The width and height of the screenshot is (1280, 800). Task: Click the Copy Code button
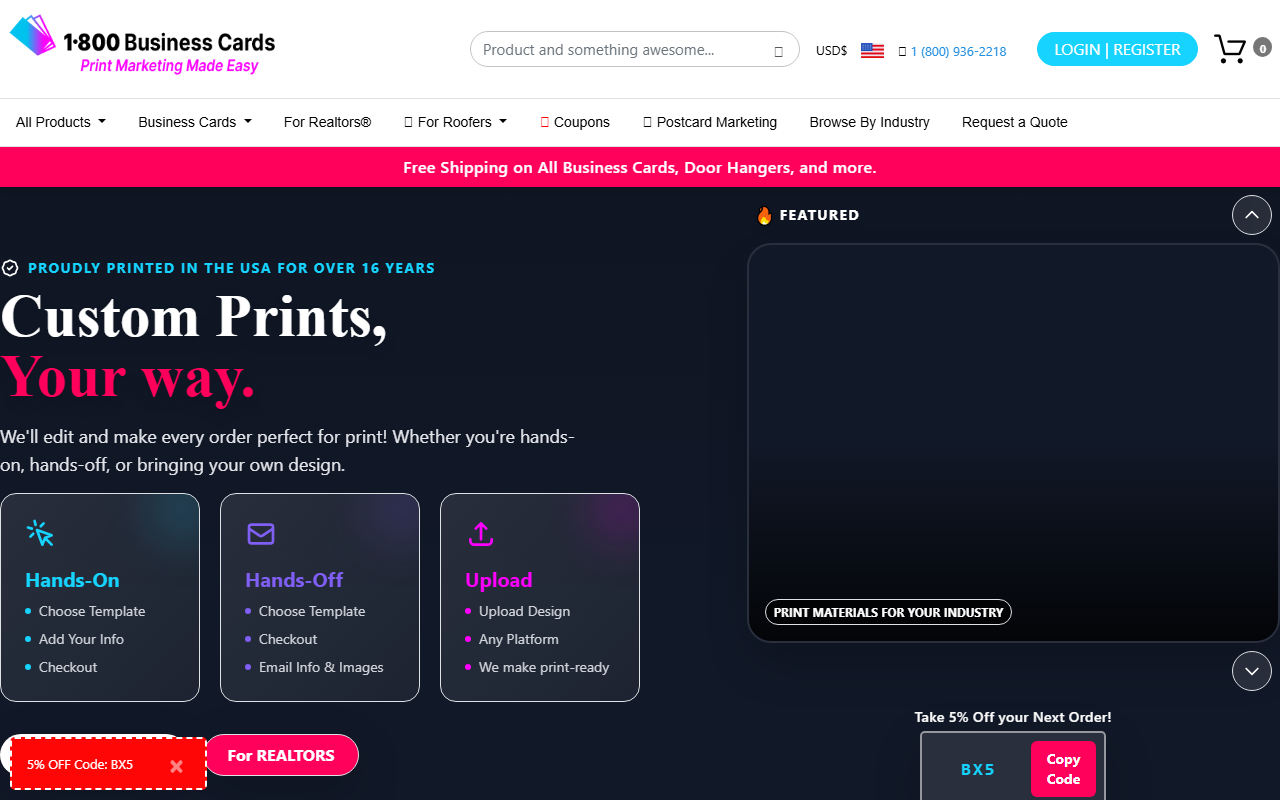pos(1063,769)
